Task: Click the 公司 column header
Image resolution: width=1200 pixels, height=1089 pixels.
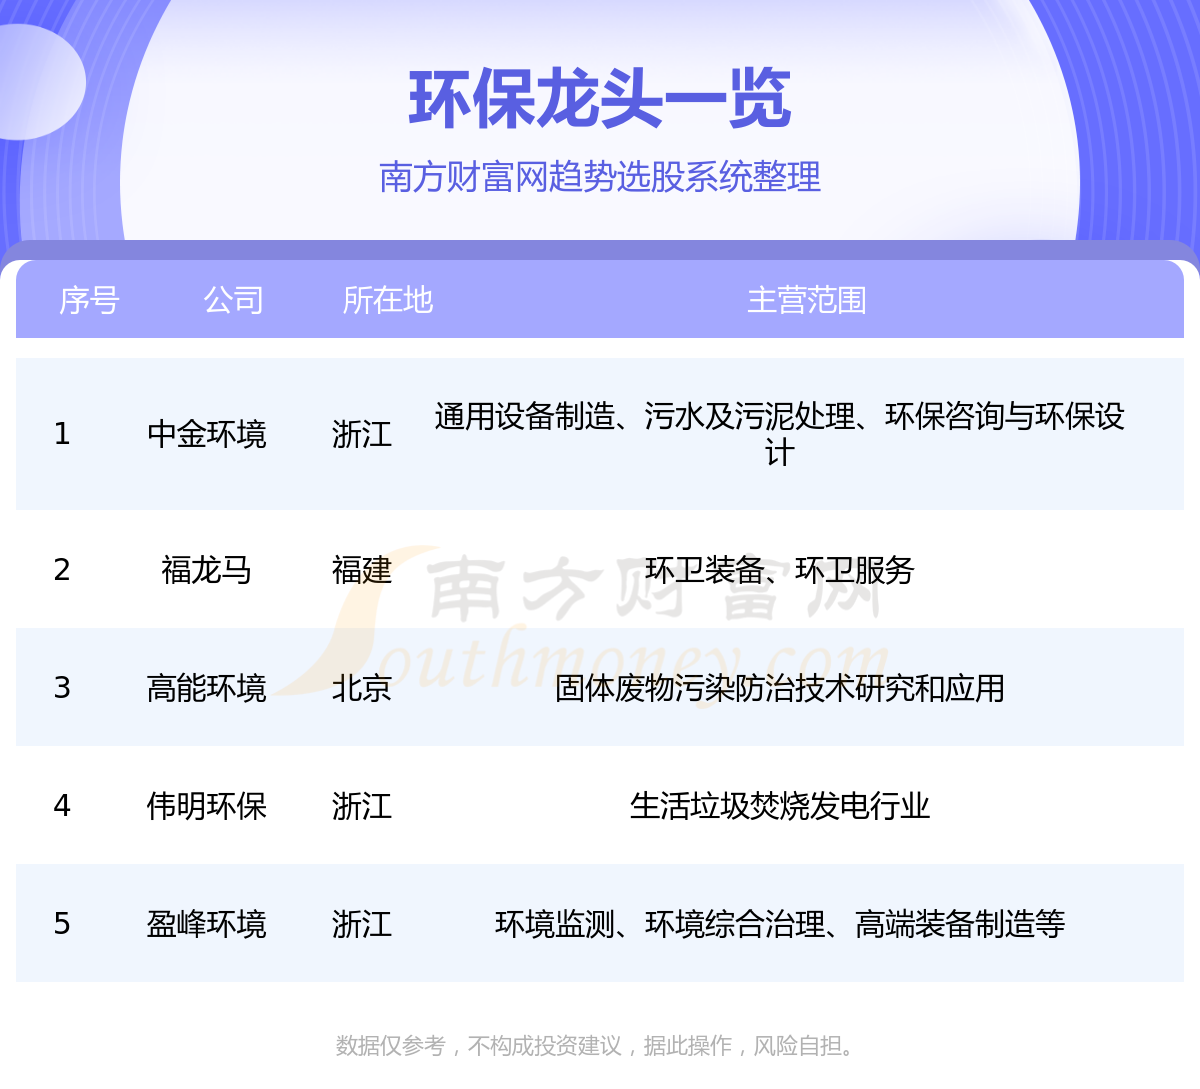Action: [x=233, y=300]
